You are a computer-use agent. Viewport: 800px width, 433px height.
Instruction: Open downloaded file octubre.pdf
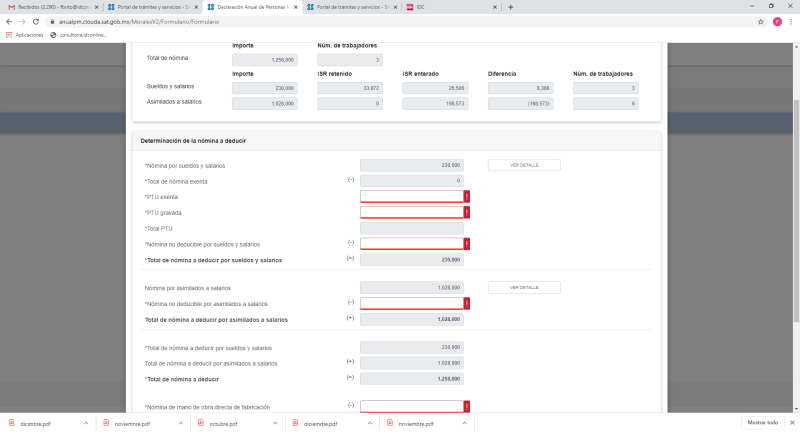(x=223, y=423)
